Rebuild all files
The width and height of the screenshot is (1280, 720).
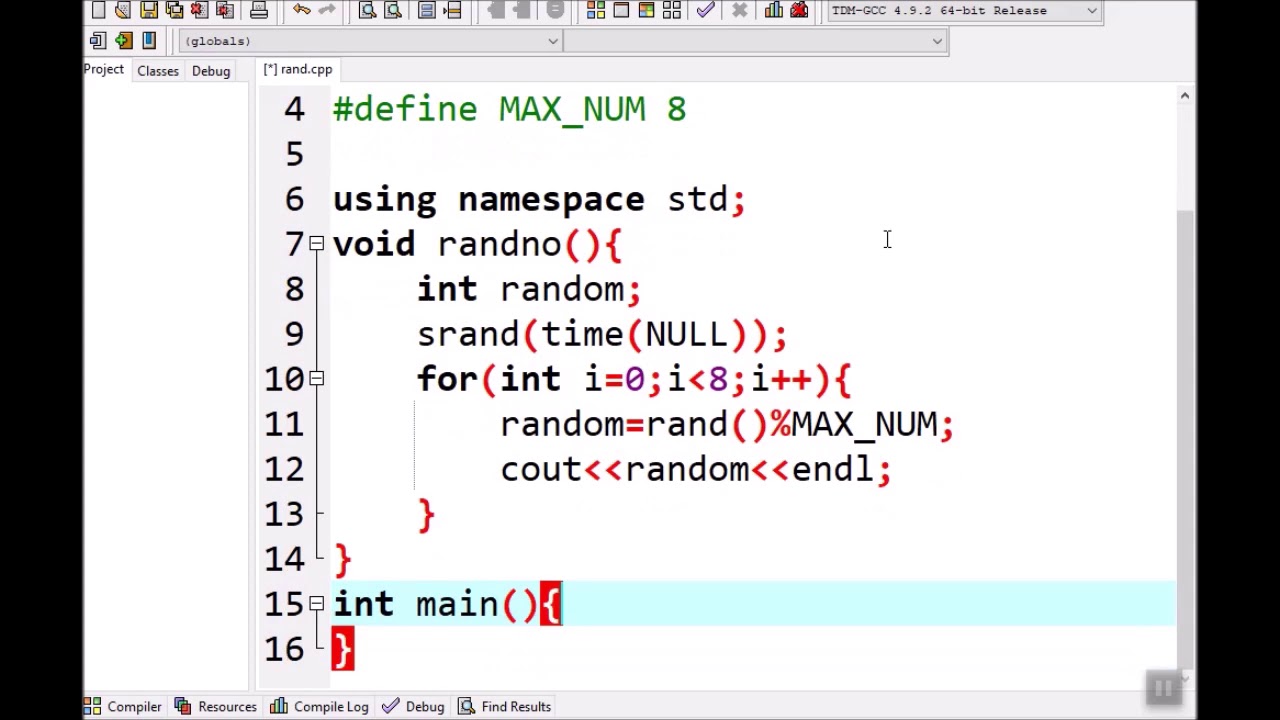[672, 10]
